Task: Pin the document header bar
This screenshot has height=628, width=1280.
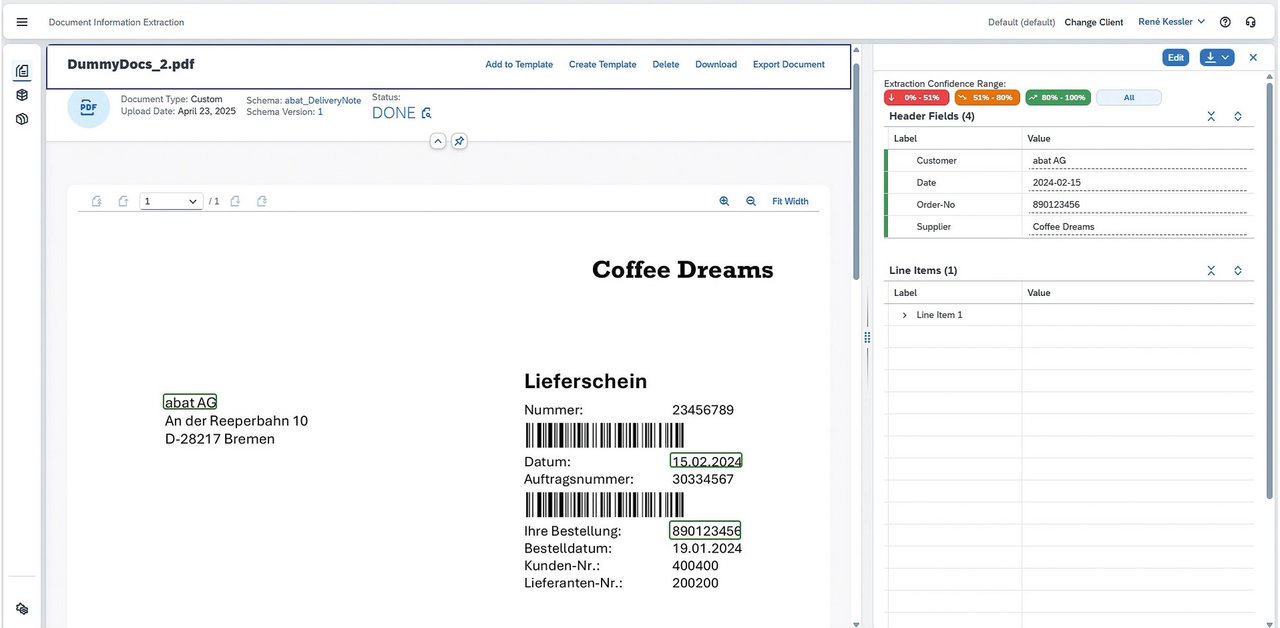Action: pos(459,141)
